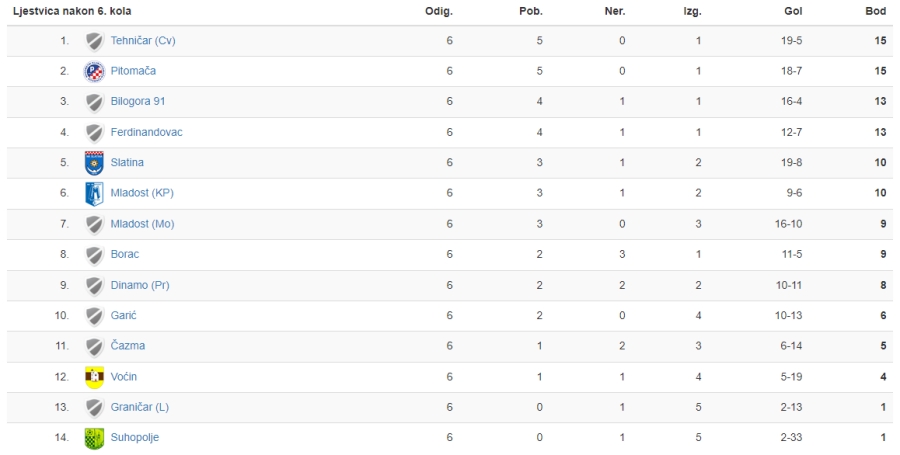Click the Pitomača club crest icon

click(94, 72)
